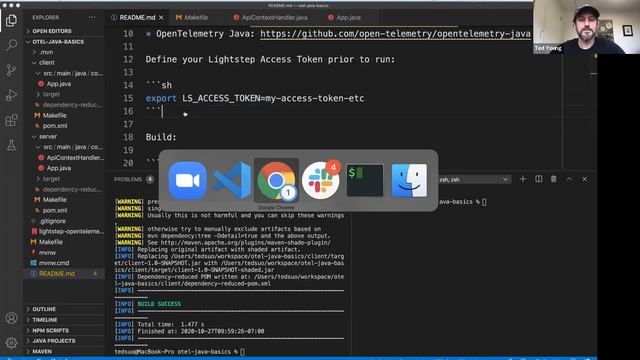
Task: Open the Testing flask view
Action: (x=11, y=145)
